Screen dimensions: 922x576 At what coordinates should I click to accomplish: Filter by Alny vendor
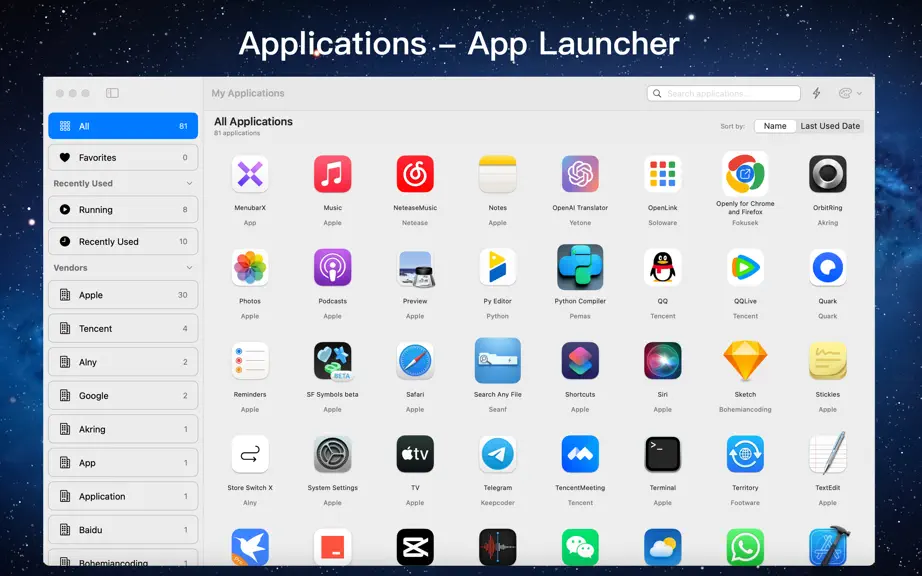pos(123,362)
